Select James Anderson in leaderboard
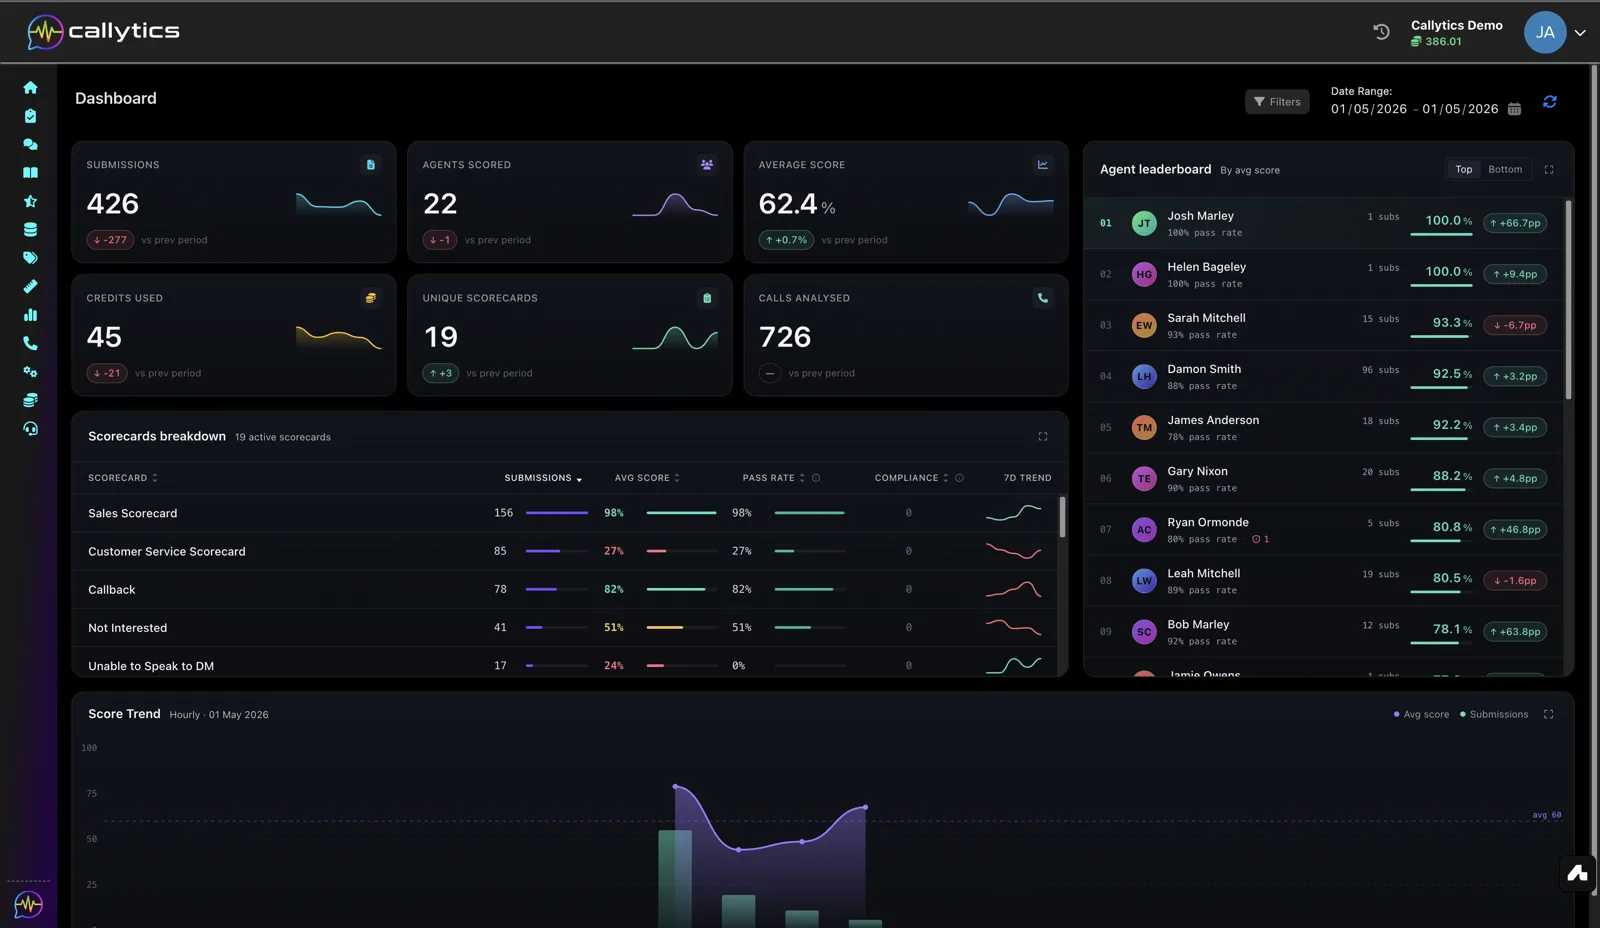Screen dimensions: 1600x928 pyautogui.click(x=1324, y=427)
